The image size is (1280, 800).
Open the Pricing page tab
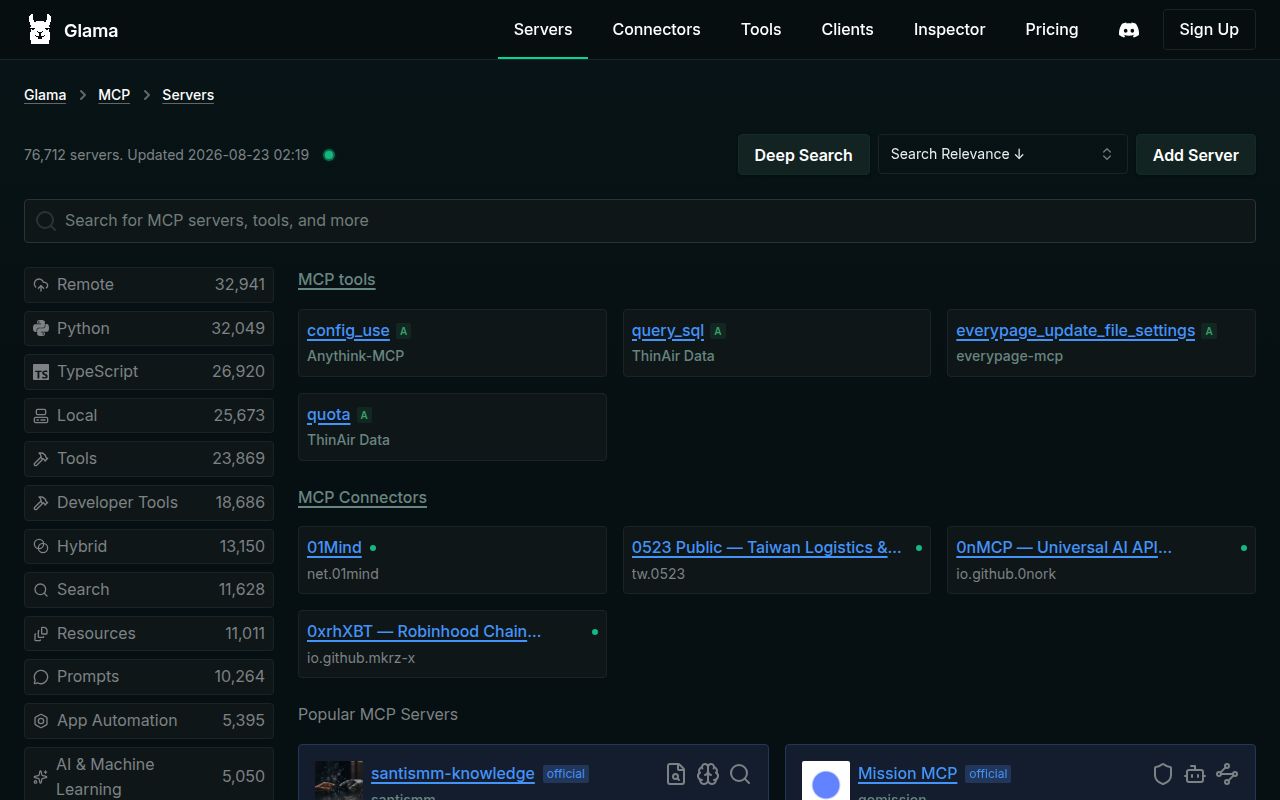point(1052,30)
